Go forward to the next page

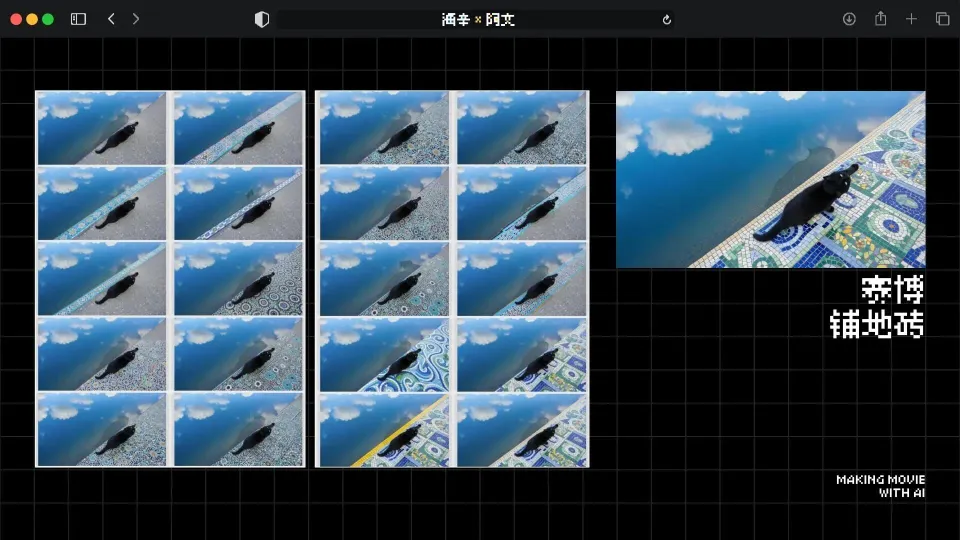click(136, 19)
